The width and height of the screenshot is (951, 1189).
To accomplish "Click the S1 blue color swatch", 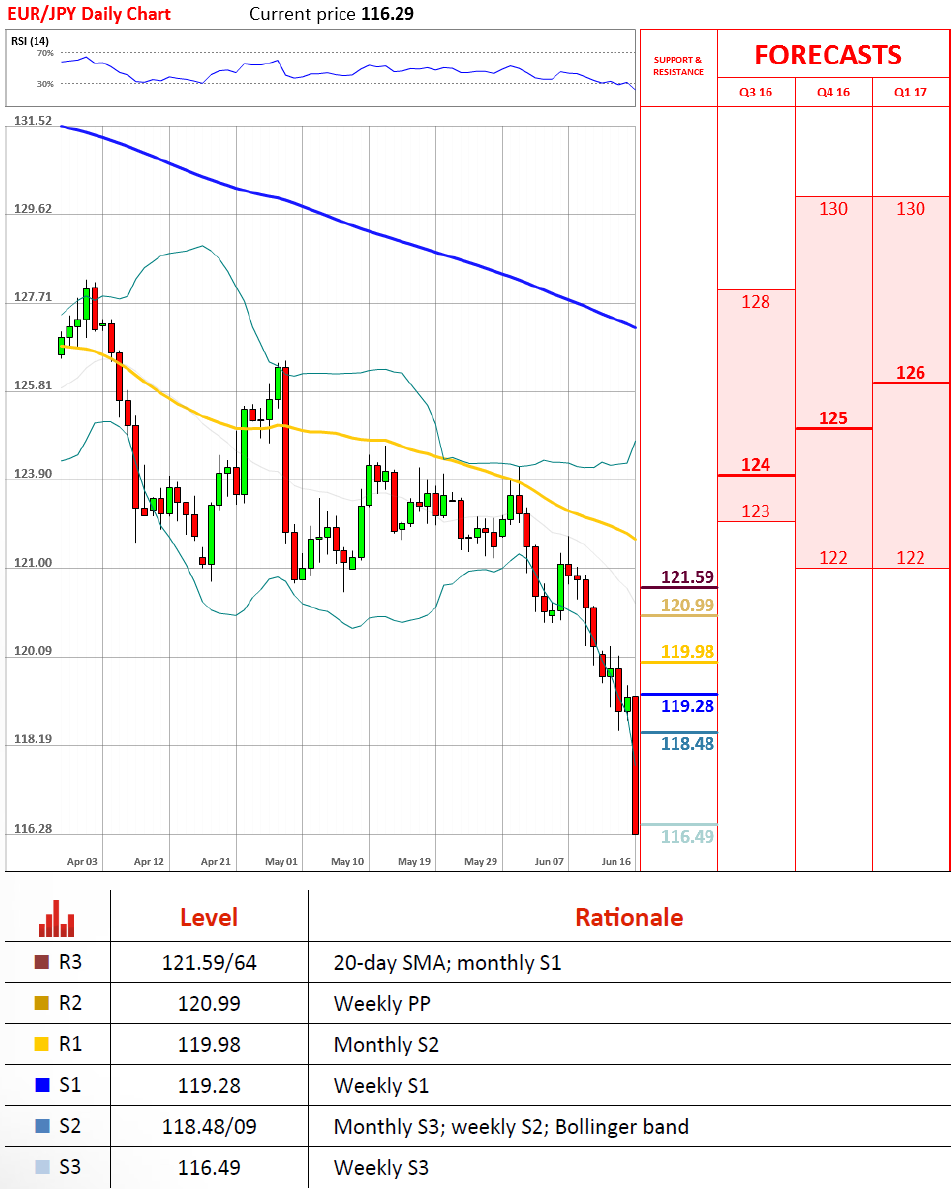I will 42,1085.
